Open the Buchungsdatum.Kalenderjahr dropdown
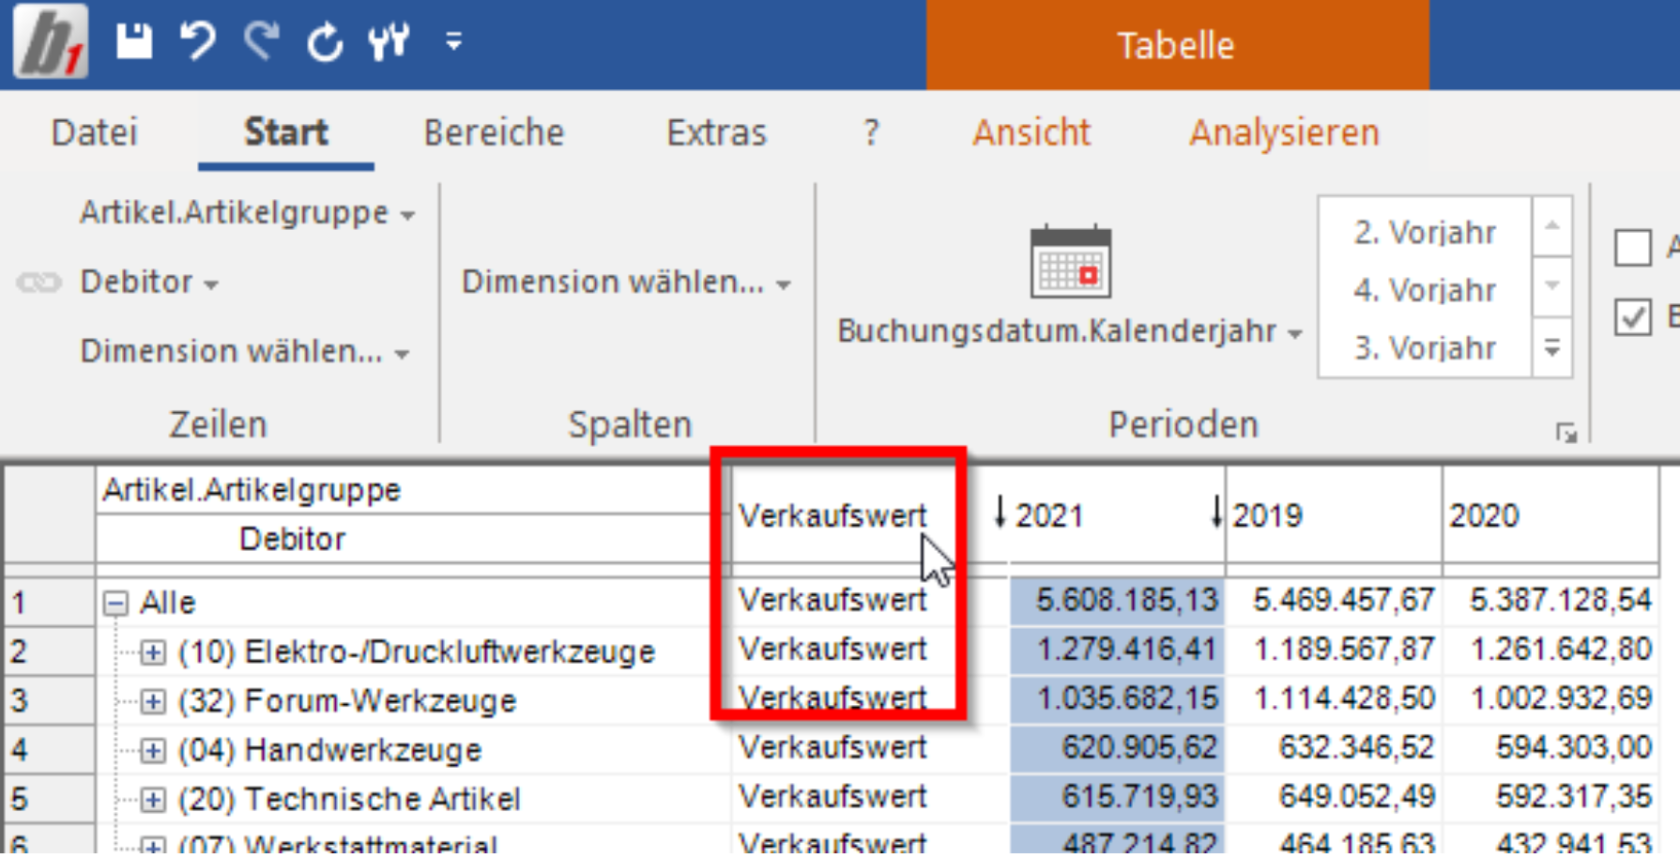This screenshot has width=1680, height=858. (x=1070, y=331)
